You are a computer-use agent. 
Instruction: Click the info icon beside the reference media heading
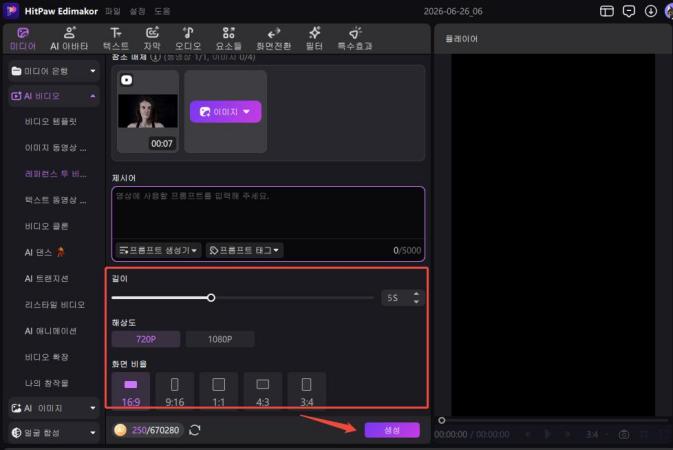click(155, 57)
